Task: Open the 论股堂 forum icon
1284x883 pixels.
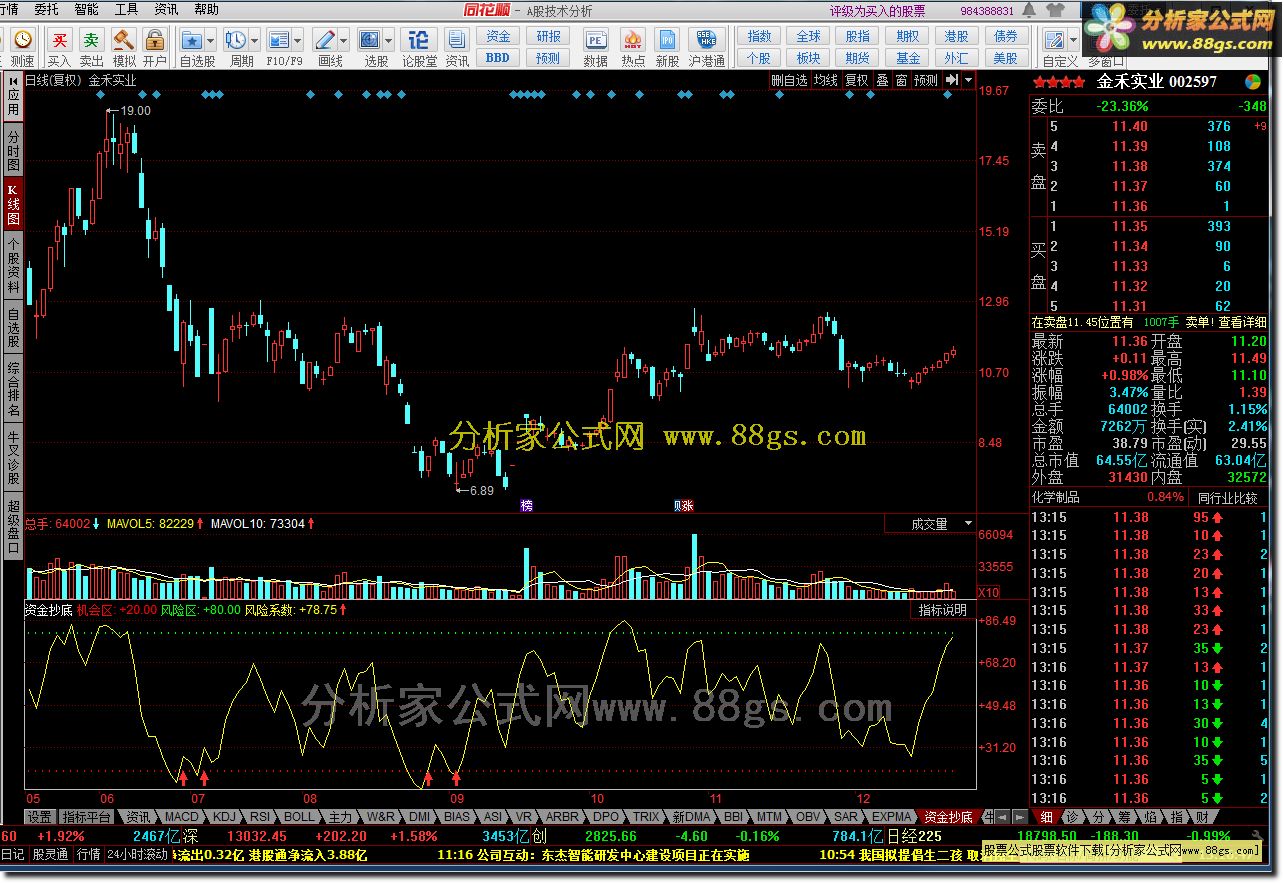Action: 419,40
